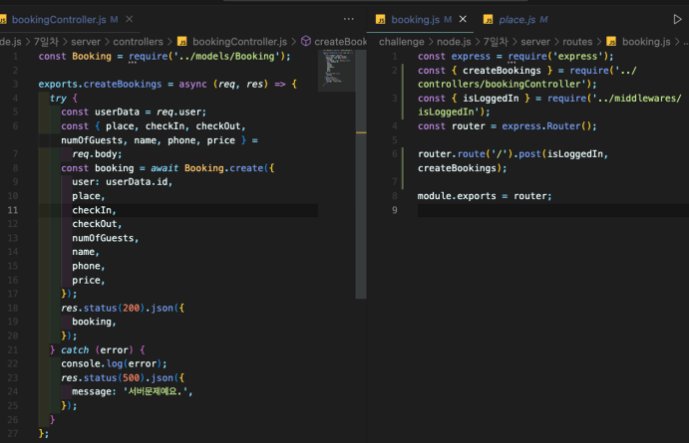The height and width of the screenshot is (443, 689).
Task: Click 'numOfGuests,' on line 13
Action: (105, 238)
